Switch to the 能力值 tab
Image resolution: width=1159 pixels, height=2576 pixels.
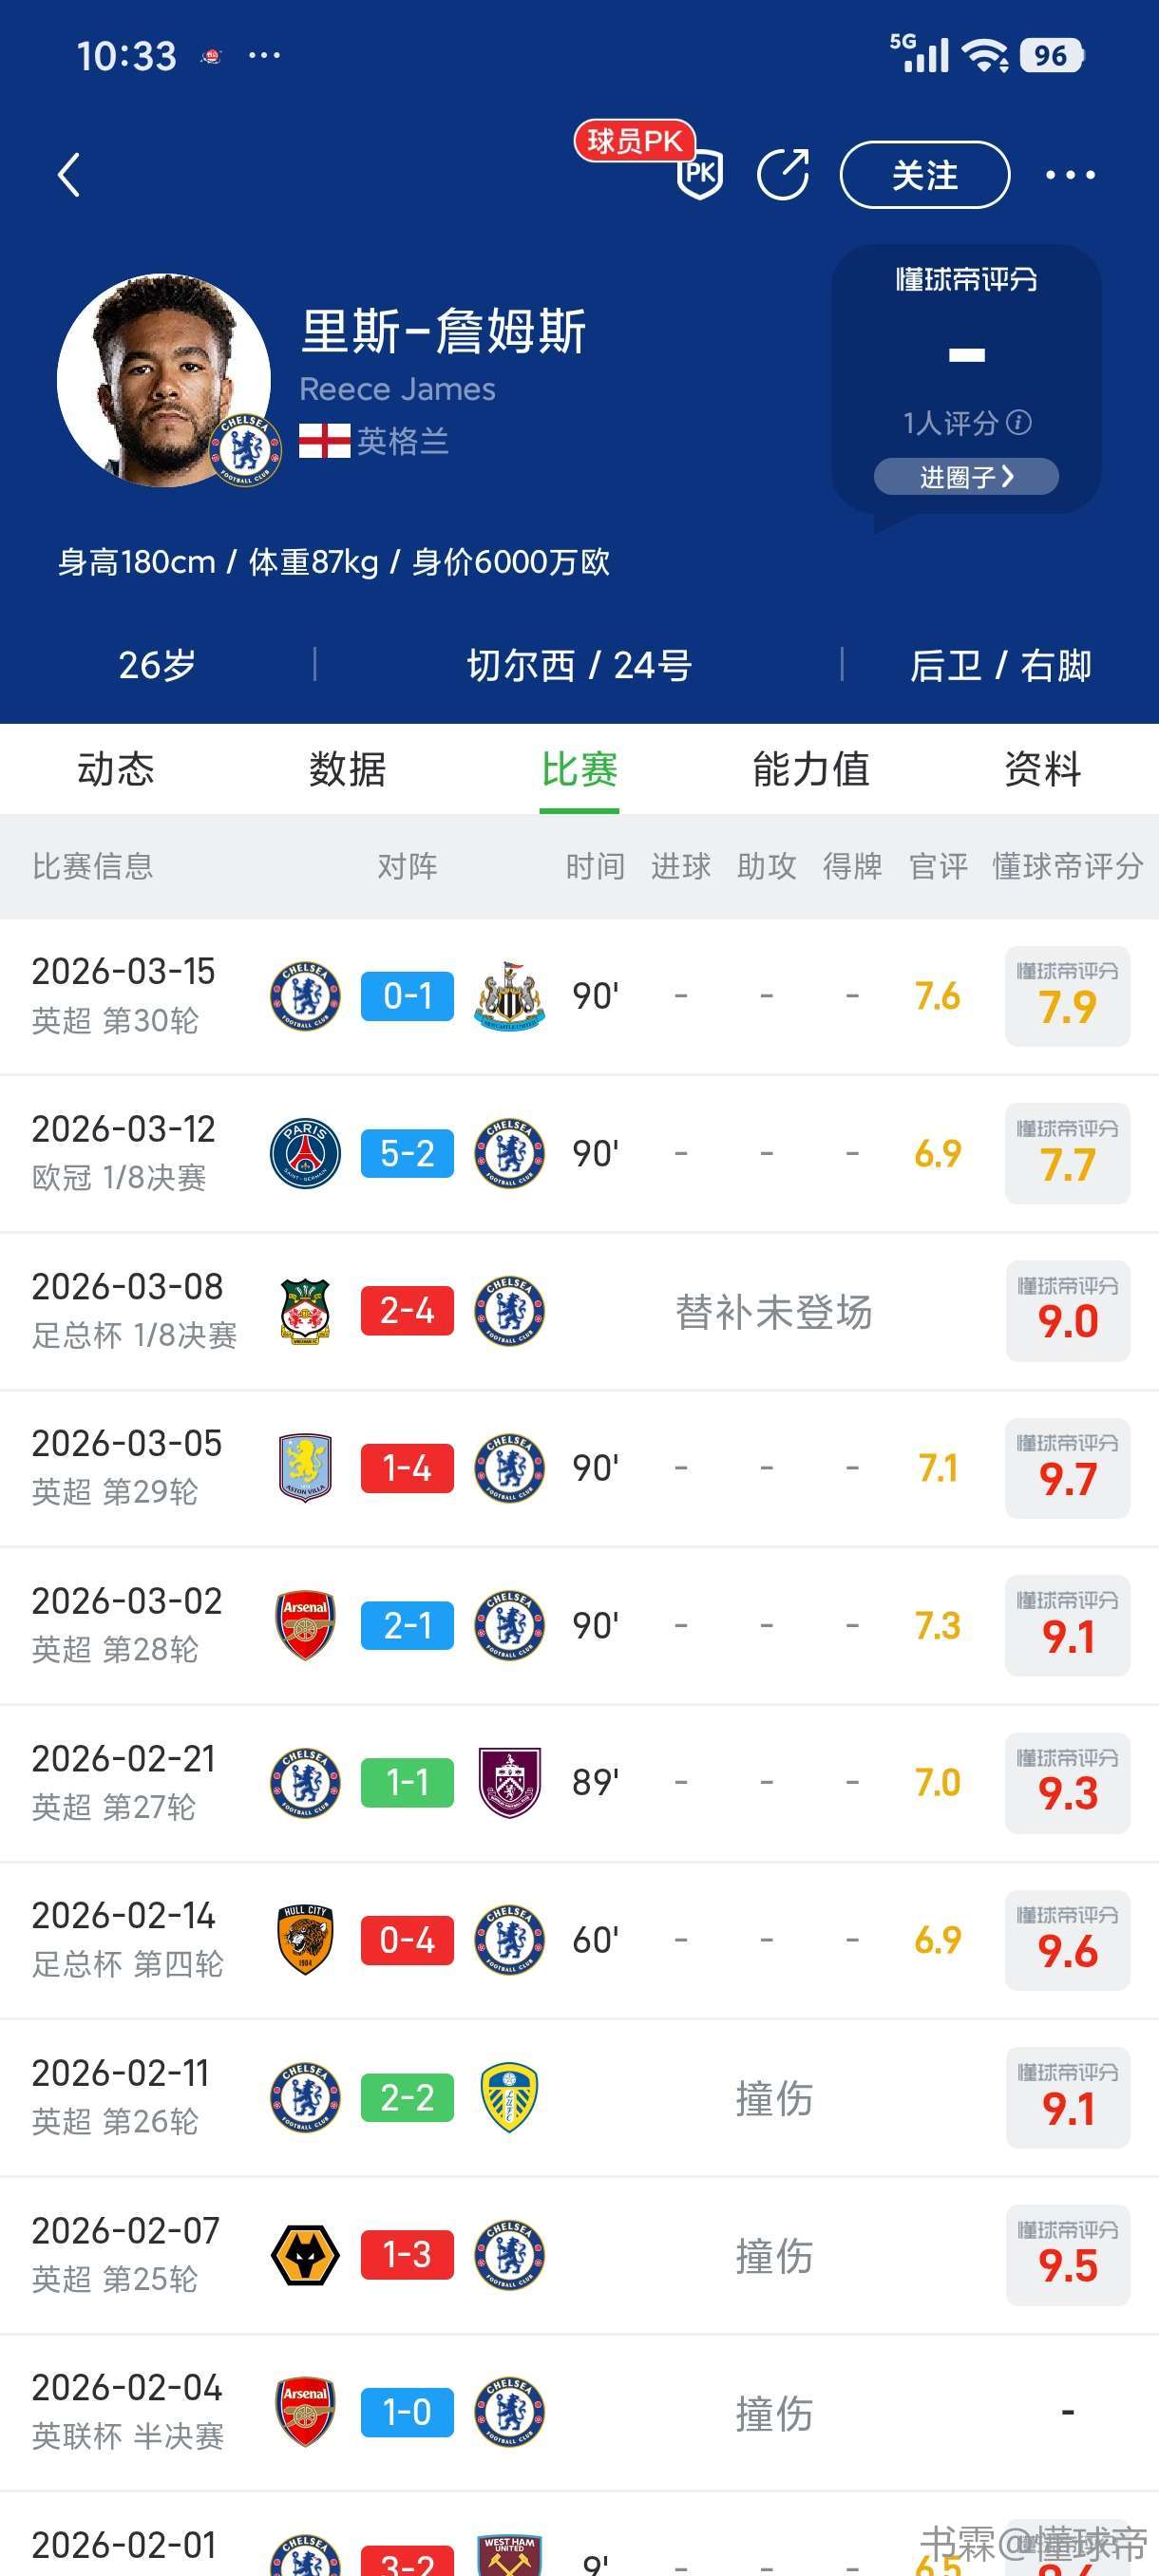pyautogui.click(x=811, y=769)
